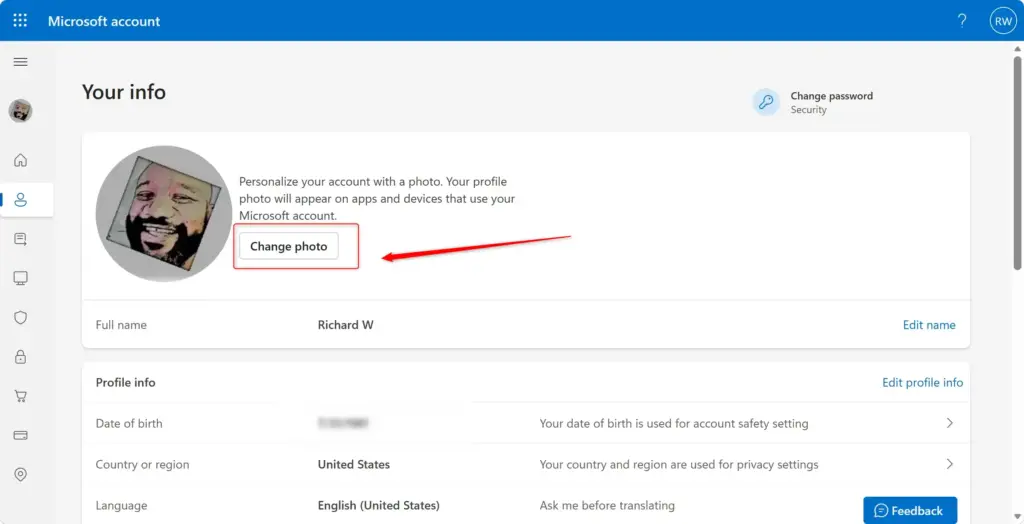1024x524 pixels.
Task: Open the Security shield sidebar icon
Action: 20,318
